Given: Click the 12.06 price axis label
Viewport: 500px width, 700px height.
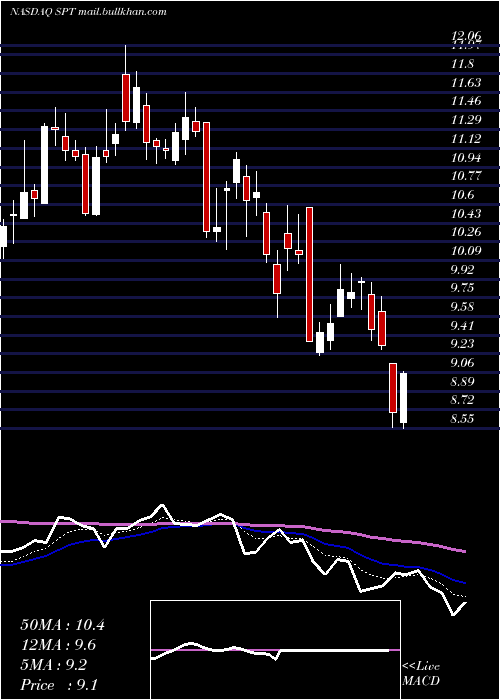Looking at the screenshot, I should (466, 36).
